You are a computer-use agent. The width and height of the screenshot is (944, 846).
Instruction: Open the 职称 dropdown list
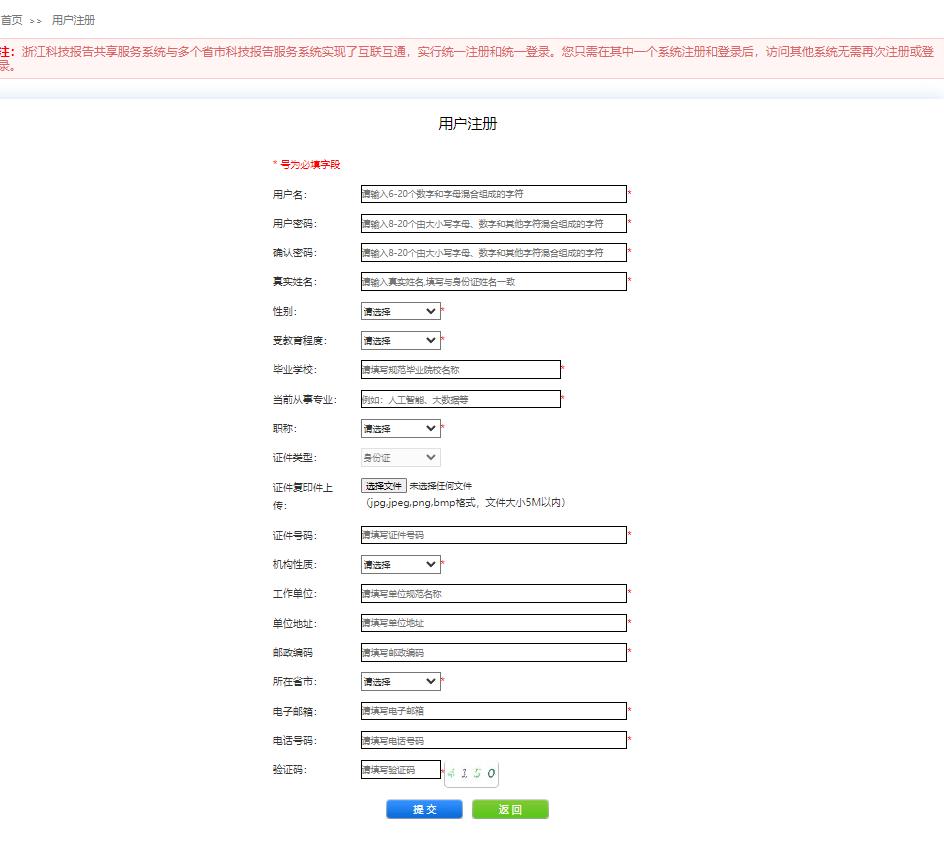pos(400,428)
